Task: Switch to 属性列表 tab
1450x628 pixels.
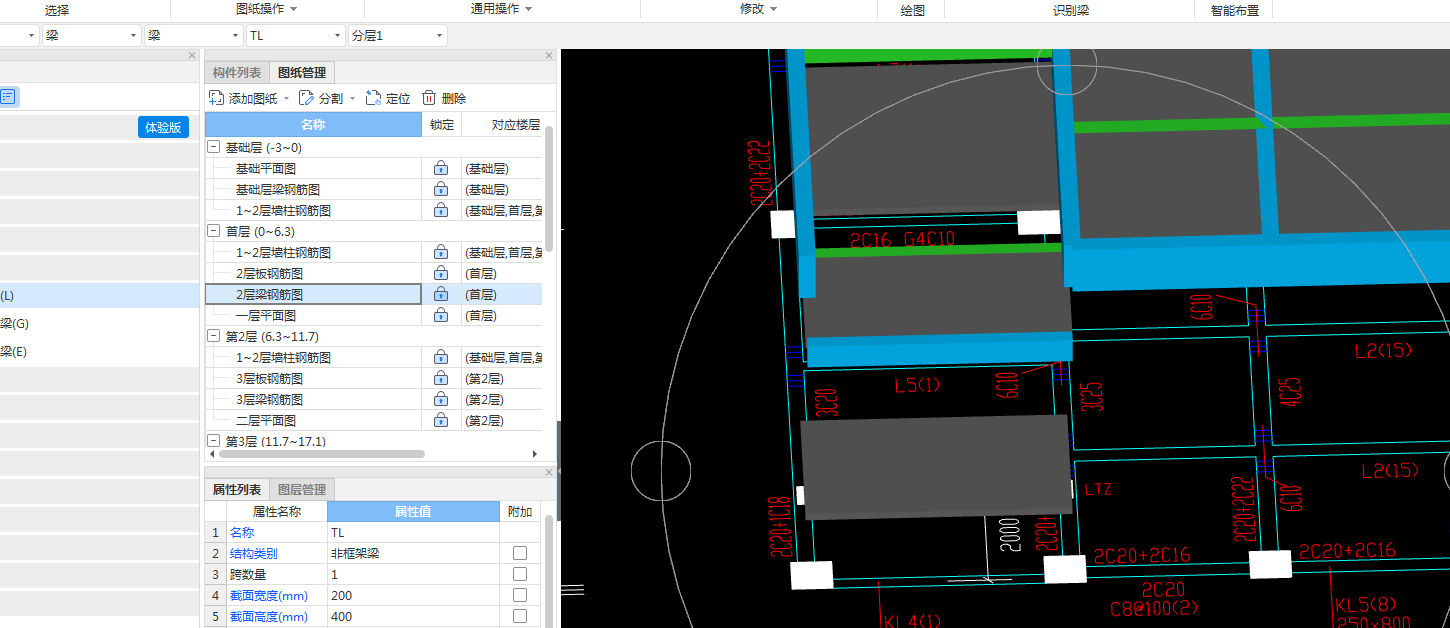Action: pos(237,490)
